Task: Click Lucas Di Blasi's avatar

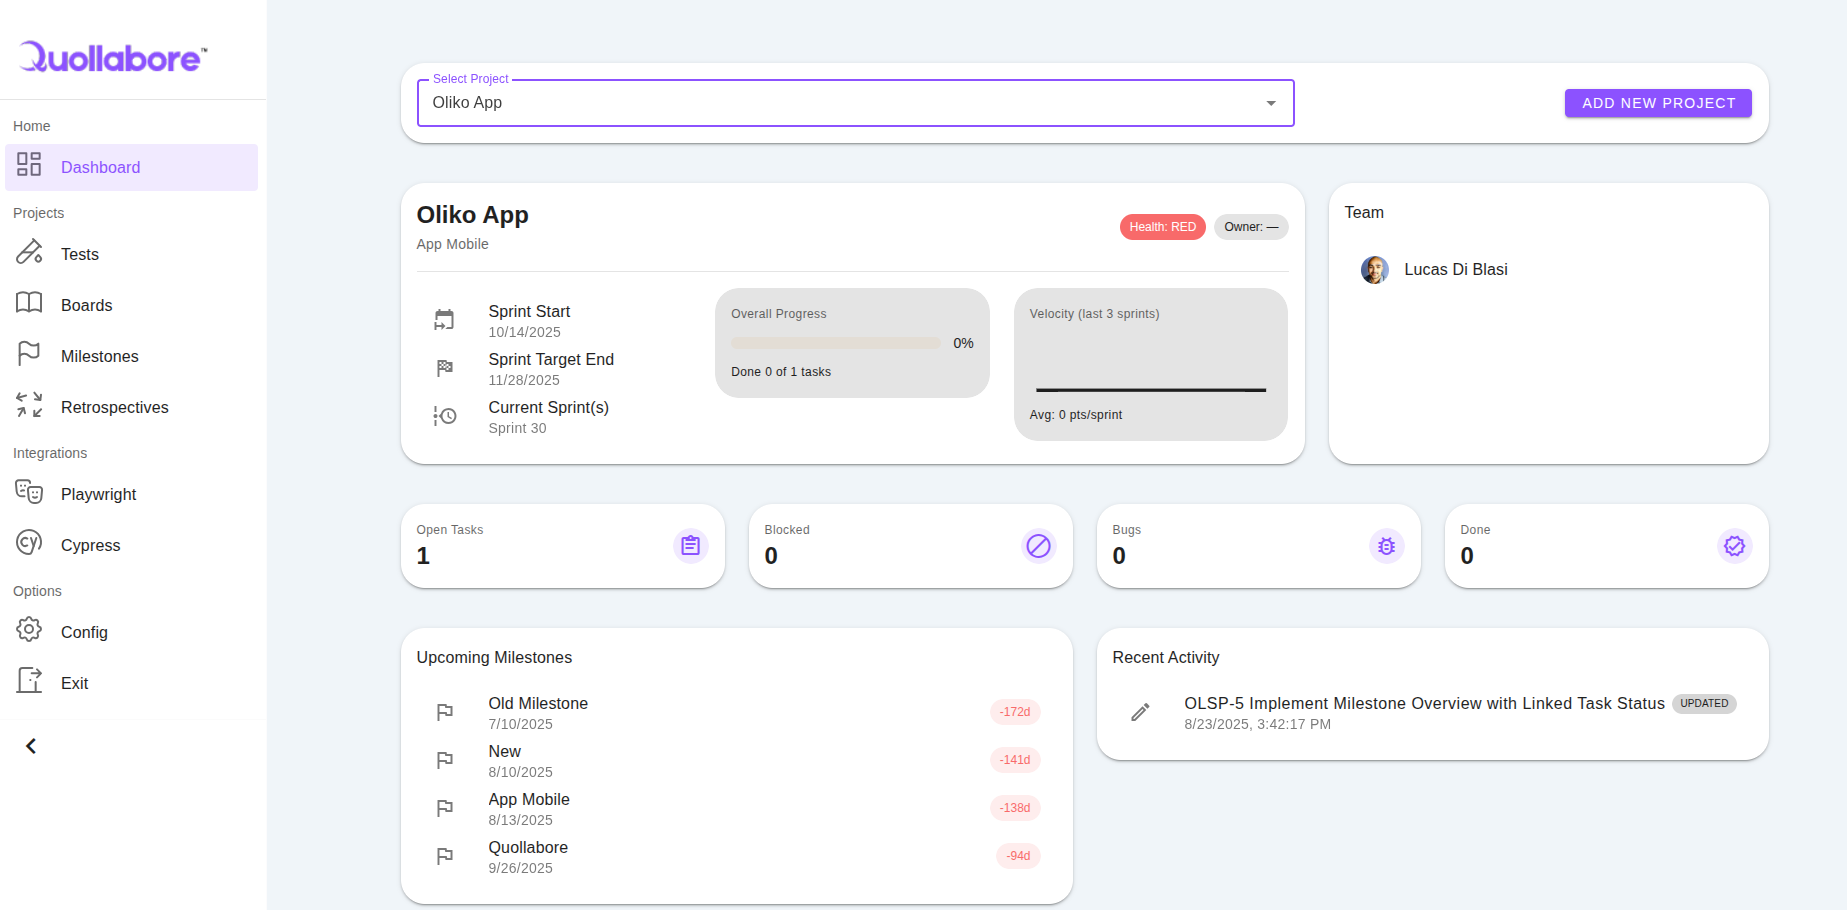Action: (1374, 270)
